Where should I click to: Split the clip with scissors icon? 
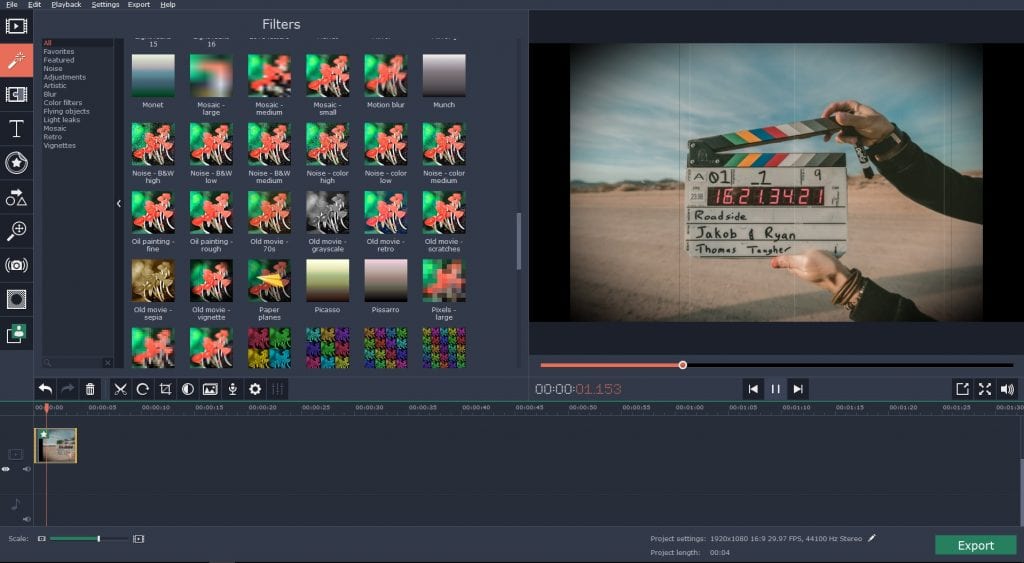120,389
